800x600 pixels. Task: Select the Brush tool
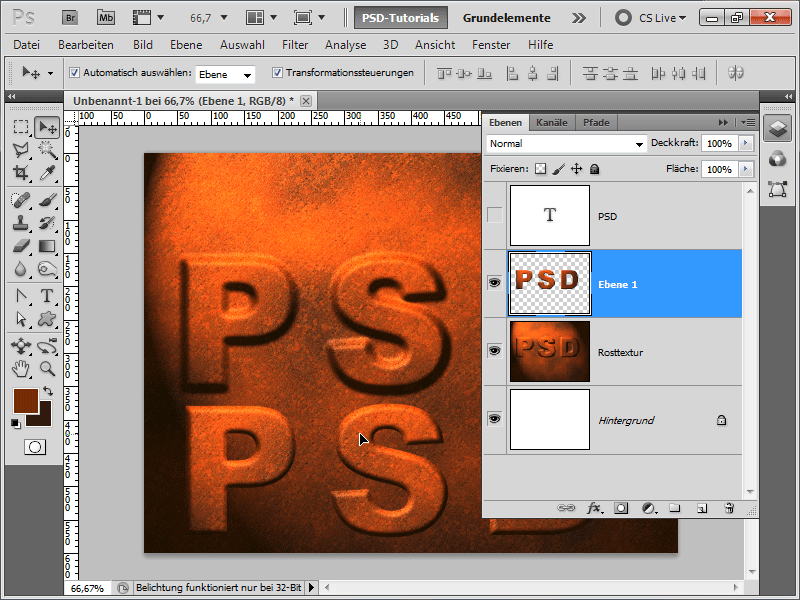(47, 200)
